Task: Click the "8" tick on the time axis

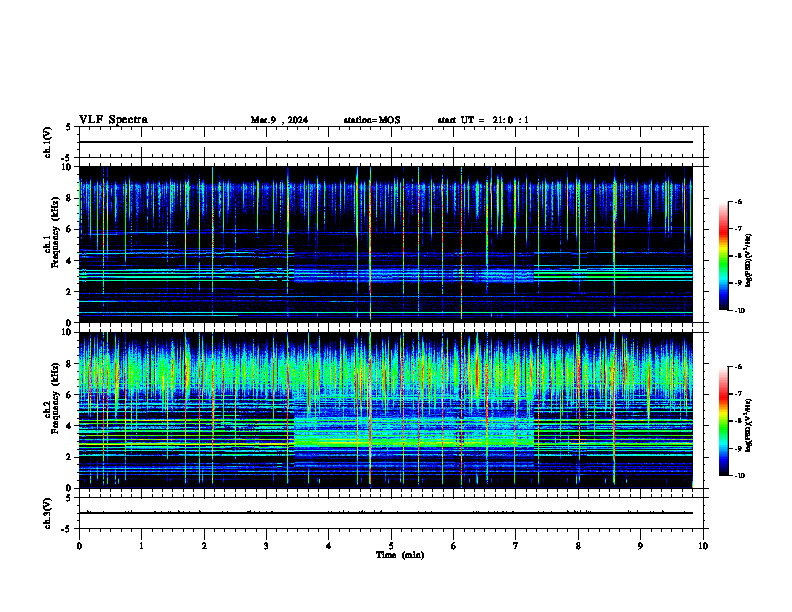Action: coord(578,546)
